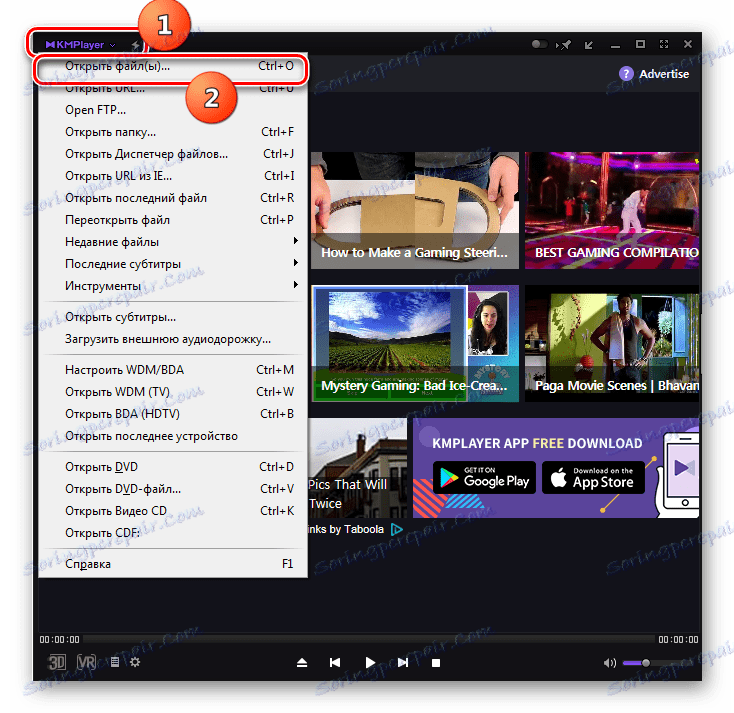The height and width of the screenshot is (713, 734).
Task: Switch to fullscreen mode icon
Action: click(x=664, y=44)
